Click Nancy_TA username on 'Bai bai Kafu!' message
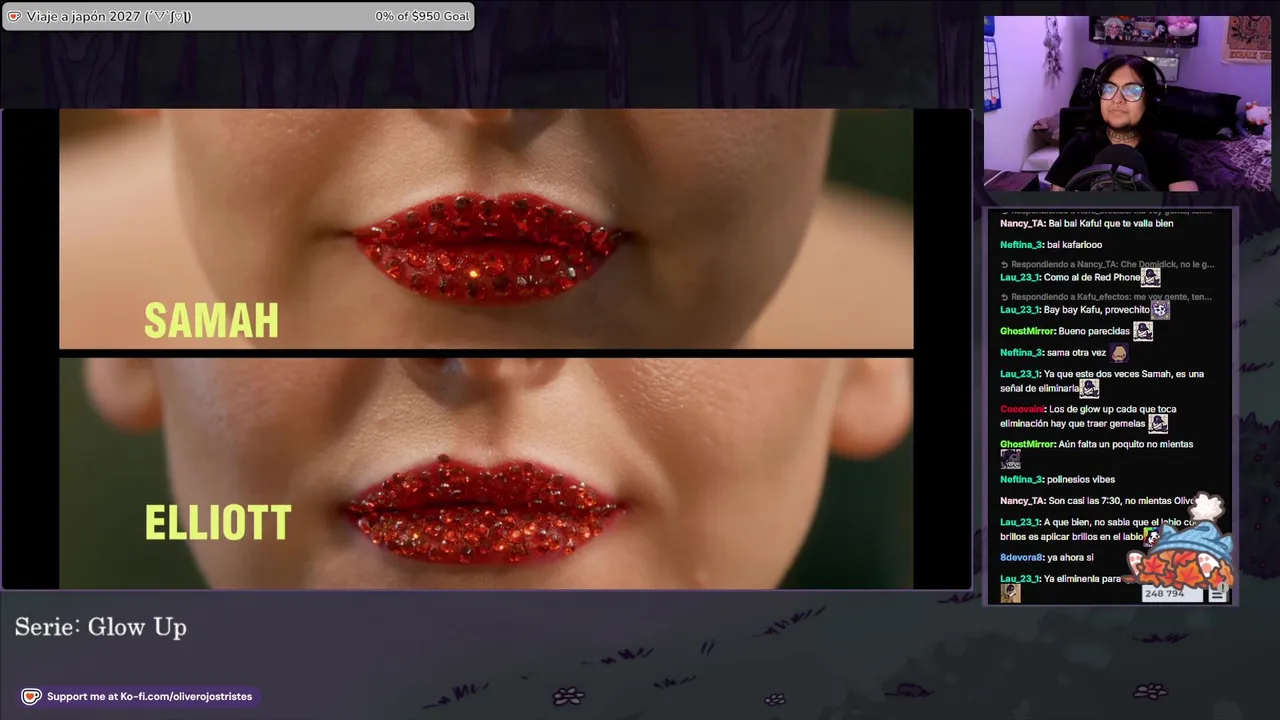Viewport: 1280px width, 720px height. (x=1022, y=223)
